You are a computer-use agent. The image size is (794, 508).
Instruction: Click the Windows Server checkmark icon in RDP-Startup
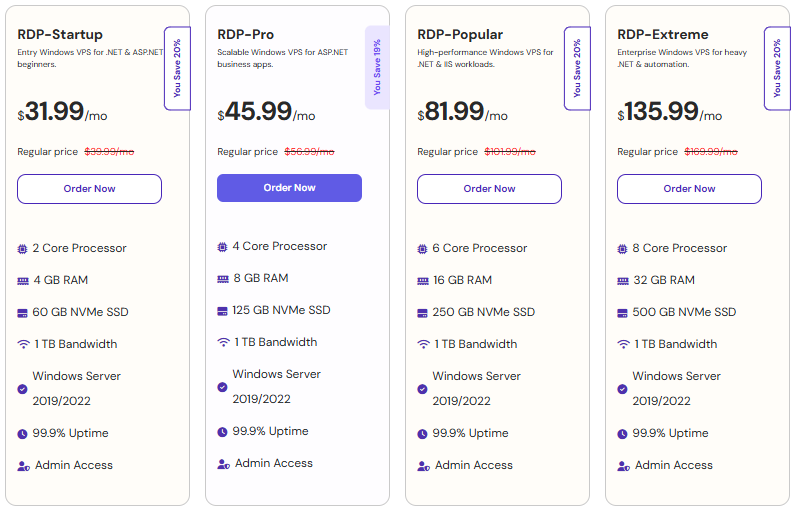tap(22, 388)
